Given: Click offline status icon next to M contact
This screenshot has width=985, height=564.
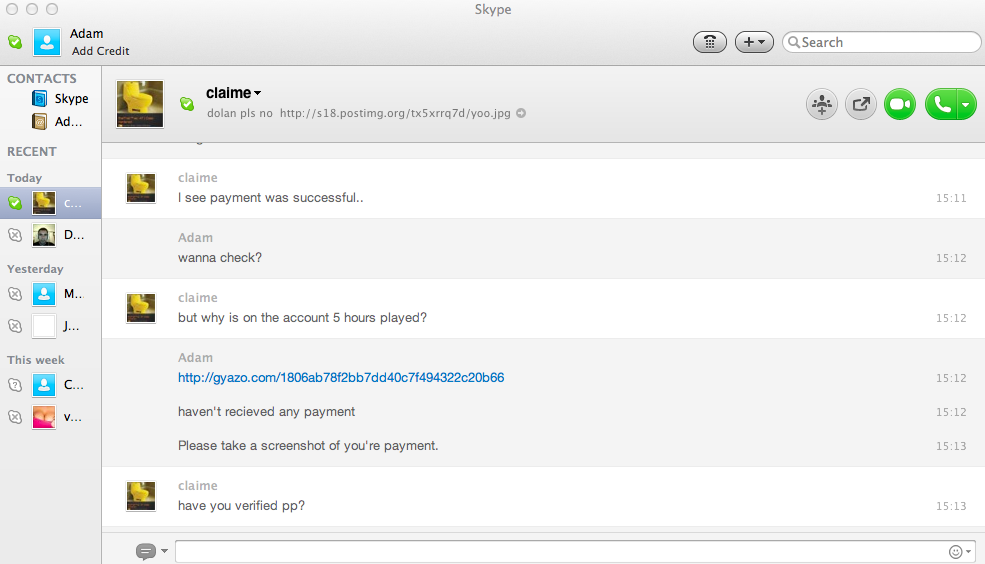Looking at the screenshot, I should (x=15, y=293).
